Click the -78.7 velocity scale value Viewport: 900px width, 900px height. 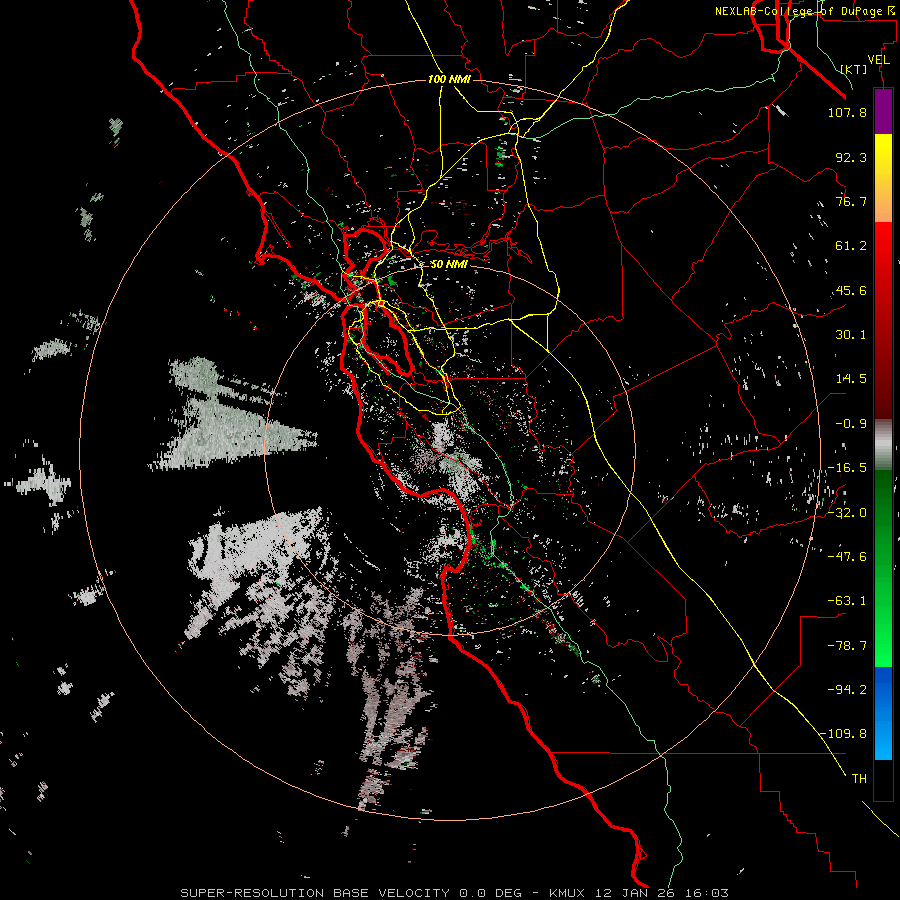847,646
